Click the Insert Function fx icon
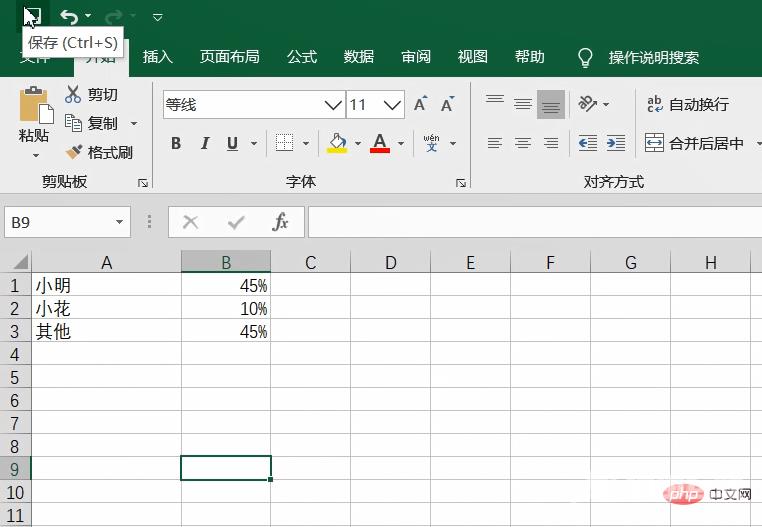 281,222
